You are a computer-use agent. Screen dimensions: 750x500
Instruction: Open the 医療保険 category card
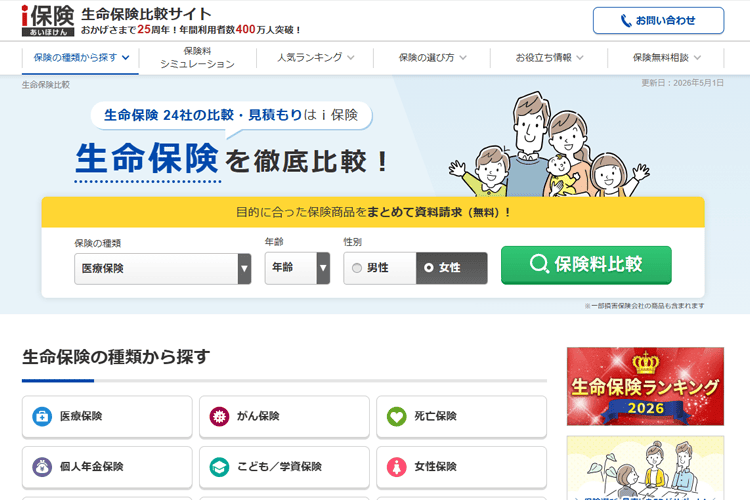[107, 417]
